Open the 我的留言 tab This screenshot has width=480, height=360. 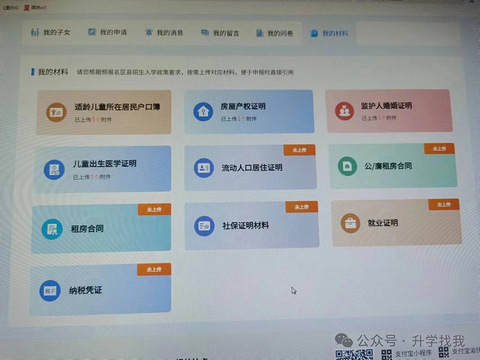point(220,33)
